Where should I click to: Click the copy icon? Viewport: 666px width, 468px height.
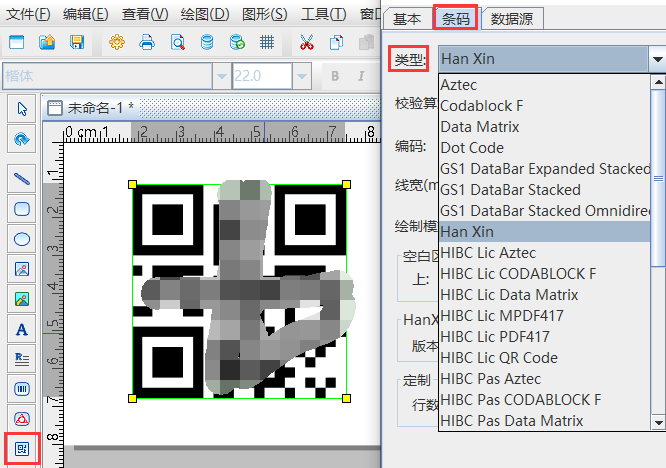click(336, 42)
